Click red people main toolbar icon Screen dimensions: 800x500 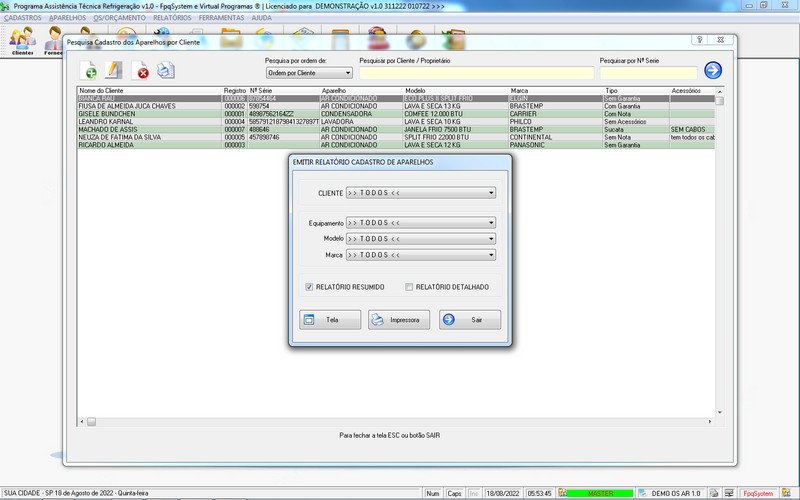[x=378, y=39]
